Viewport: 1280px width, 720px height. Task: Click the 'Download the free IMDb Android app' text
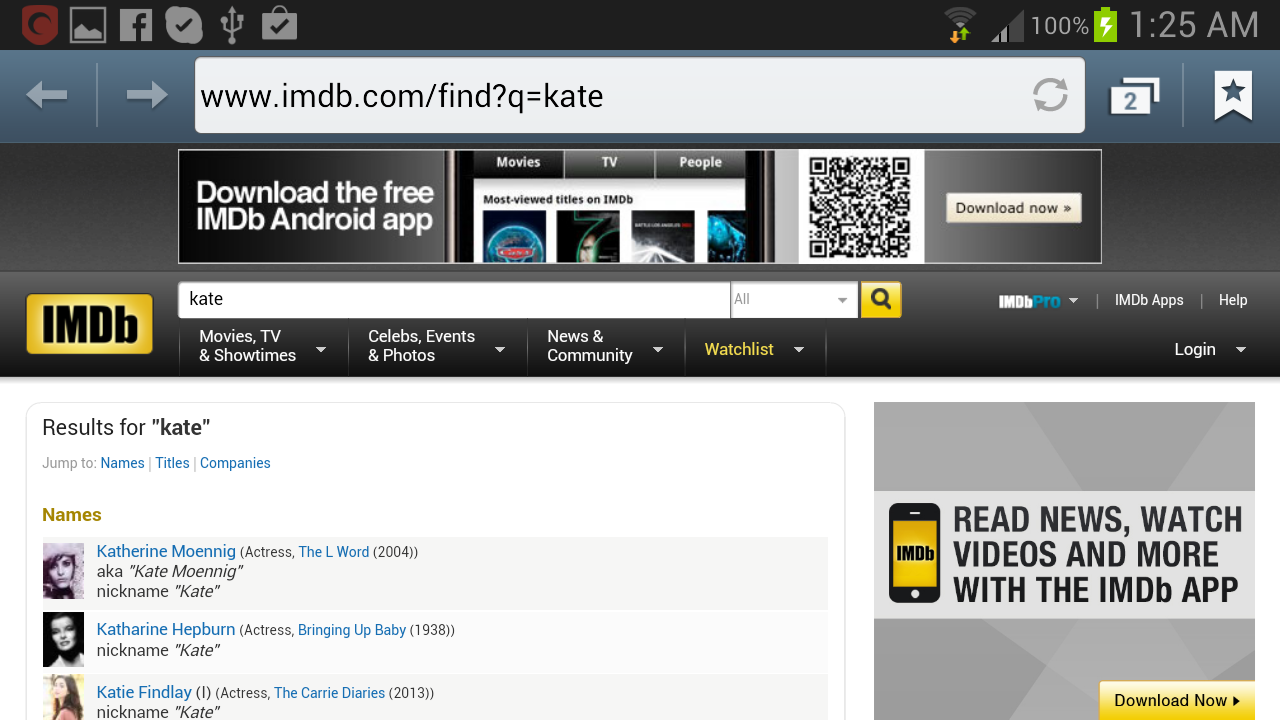315,206
